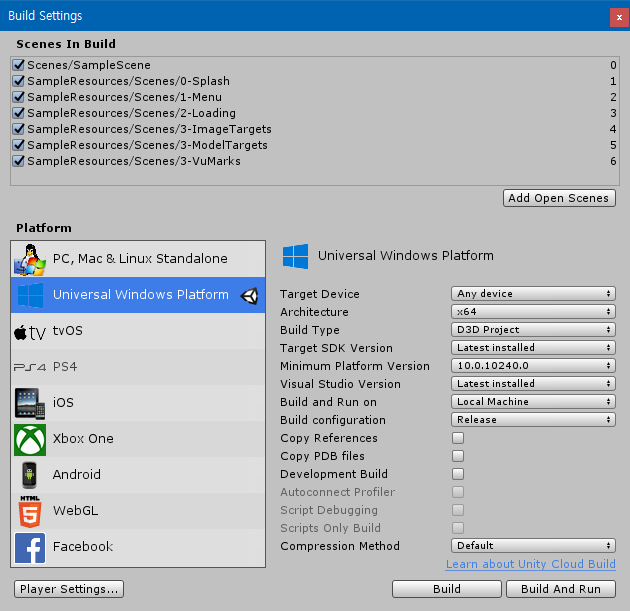Uncheck the 2-Loading scene checkbox
This screenshot has width=630, height=611.
click(18, 113)
